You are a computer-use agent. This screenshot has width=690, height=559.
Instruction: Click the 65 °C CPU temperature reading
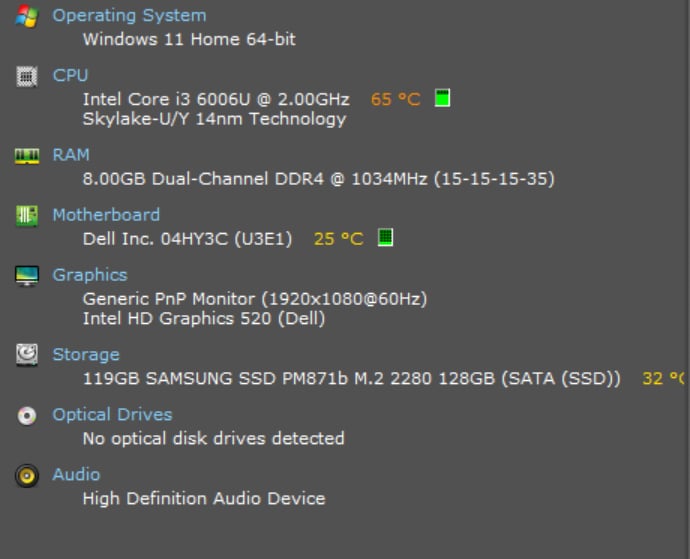pos(395,99)
